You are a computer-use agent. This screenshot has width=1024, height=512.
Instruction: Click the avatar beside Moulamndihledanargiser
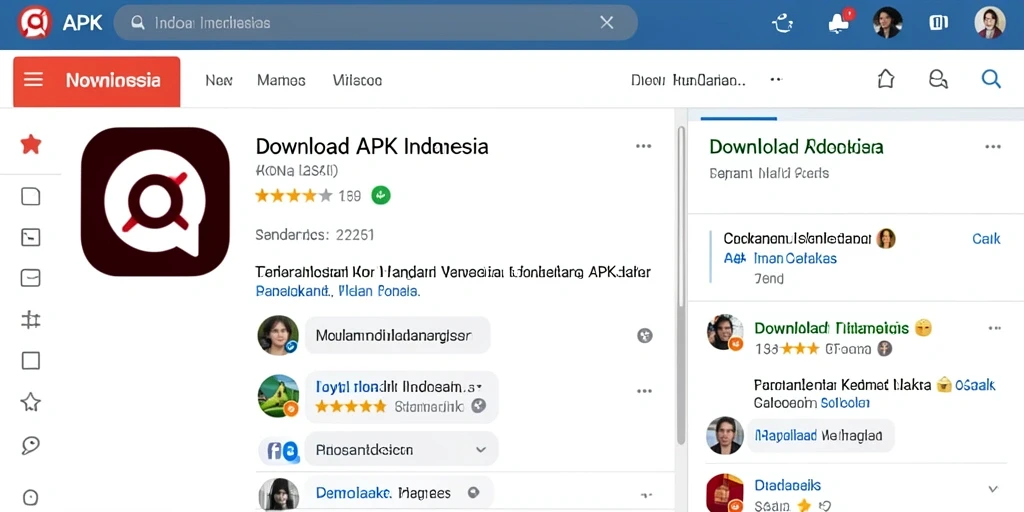[x=278, y=336]
